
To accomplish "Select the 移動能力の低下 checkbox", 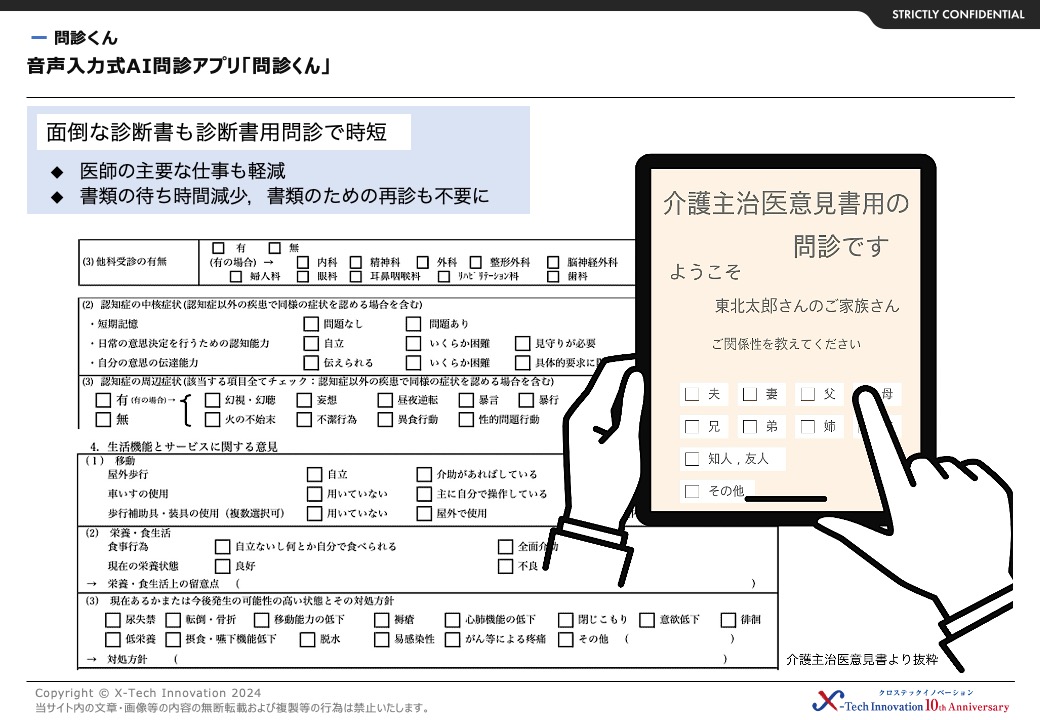I will point(261,620).
